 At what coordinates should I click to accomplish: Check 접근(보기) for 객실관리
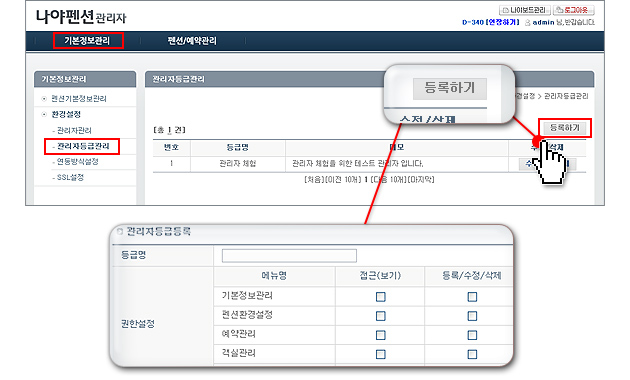380,354
